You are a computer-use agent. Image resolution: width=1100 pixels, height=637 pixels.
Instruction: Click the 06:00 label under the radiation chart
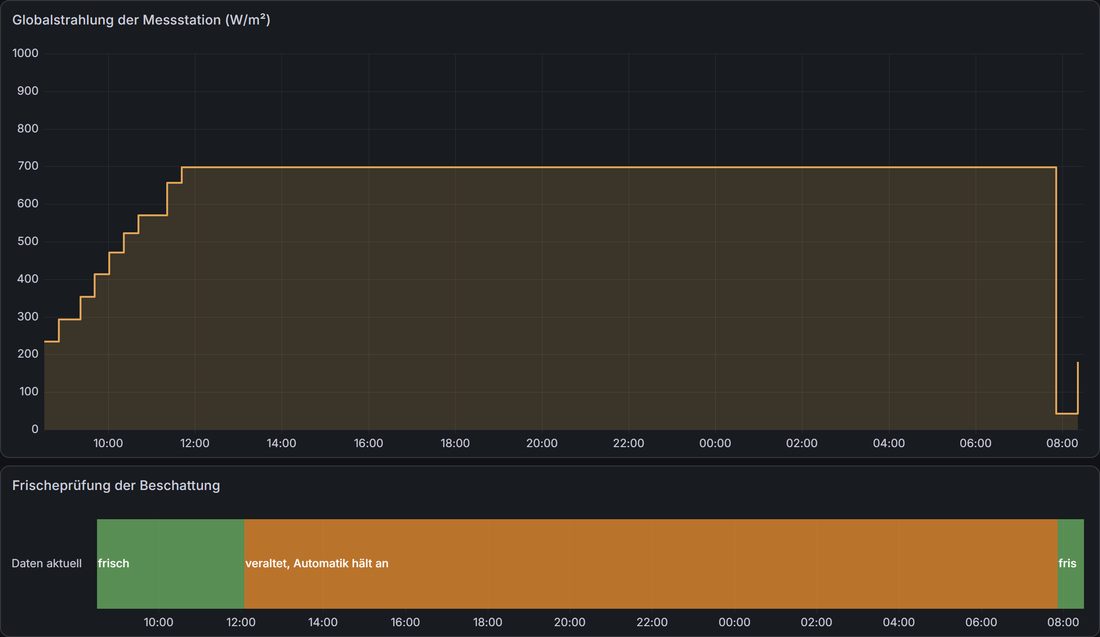975,443
